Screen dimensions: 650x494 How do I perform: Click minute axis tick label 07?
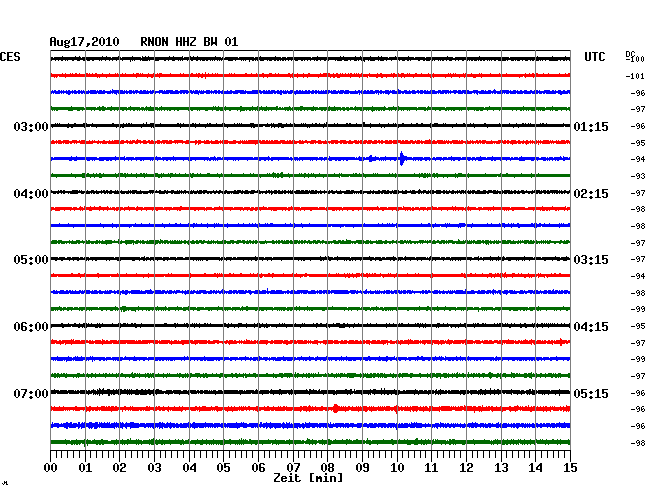pos(293,468)
